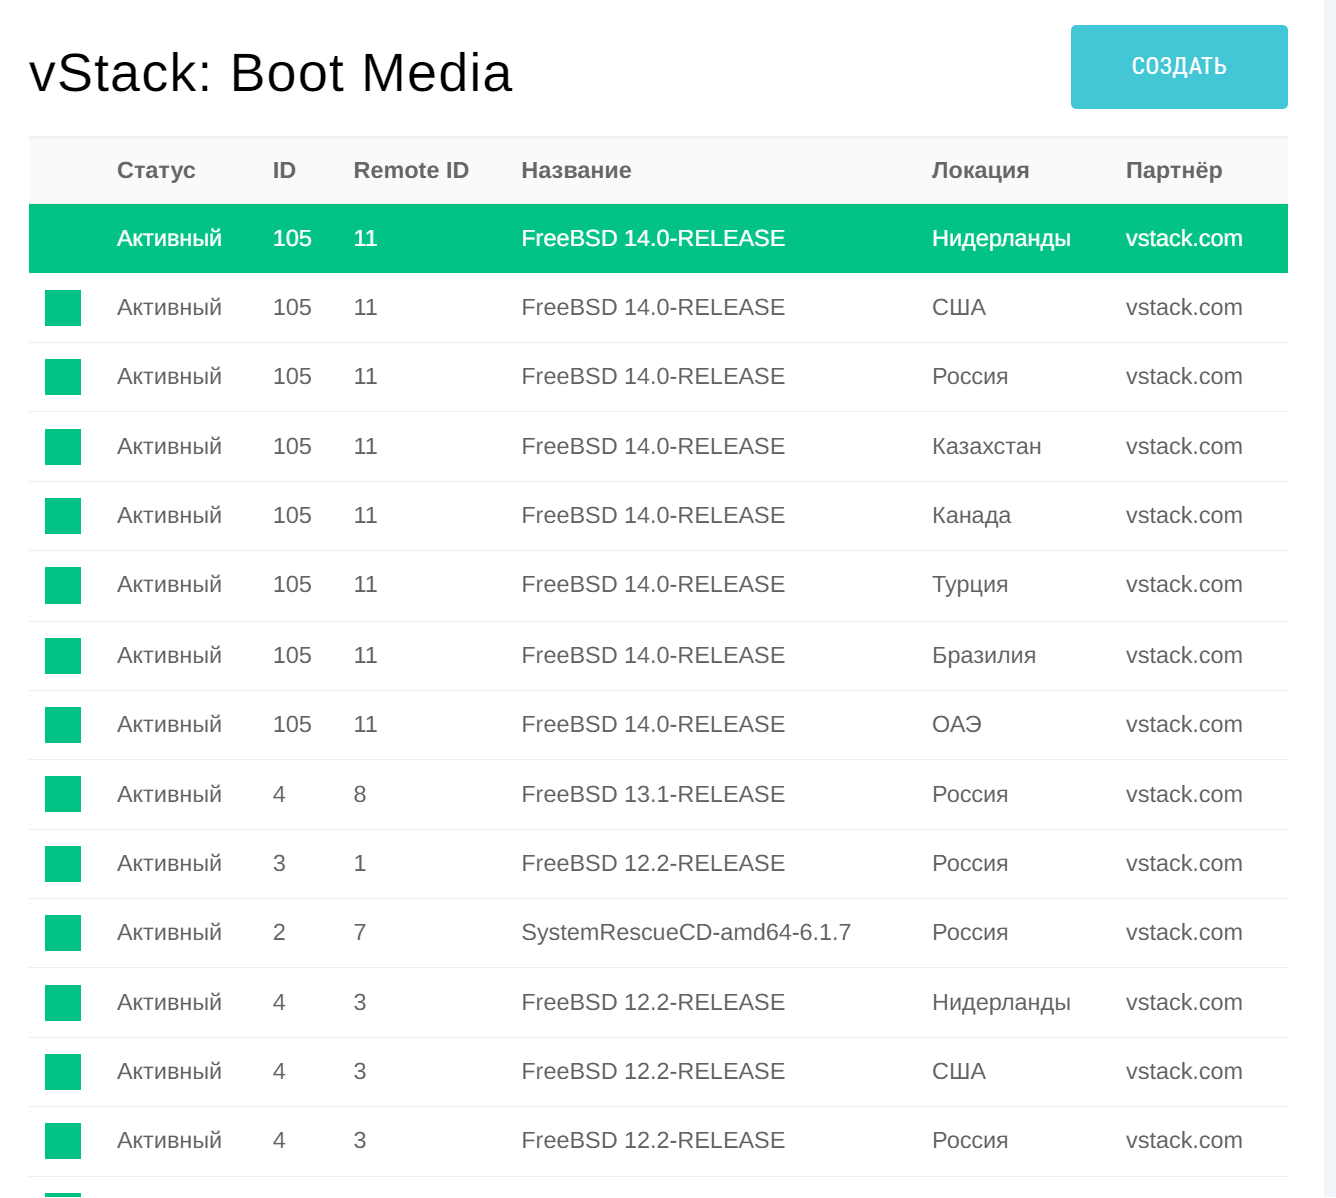Click the Бразилия location cell
Screen dimensions: 1336x1198
984,655
